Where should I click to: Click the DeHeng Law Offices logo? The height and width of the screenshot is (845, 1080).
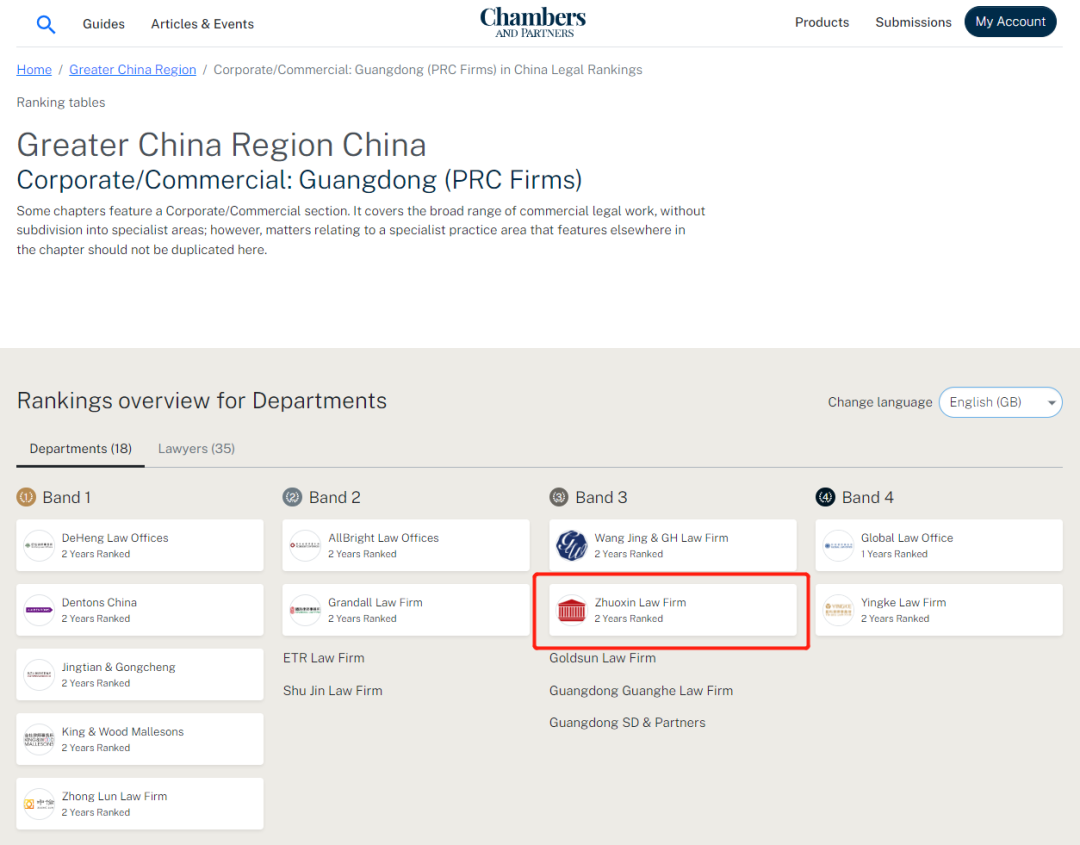tap(39, 545)
